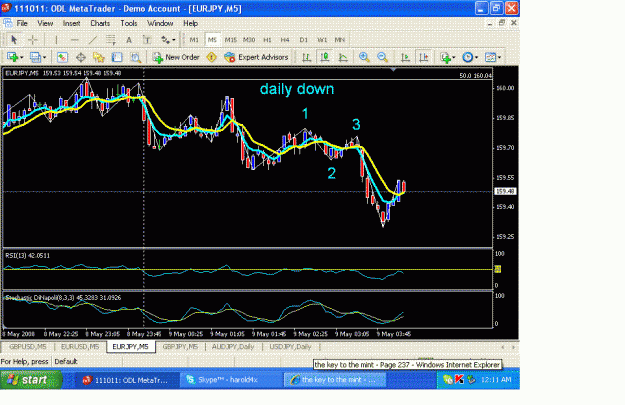625x405 pixels.
Task: Switch to the USDJPY,Daily chart tab
Action: click(290, 347)
